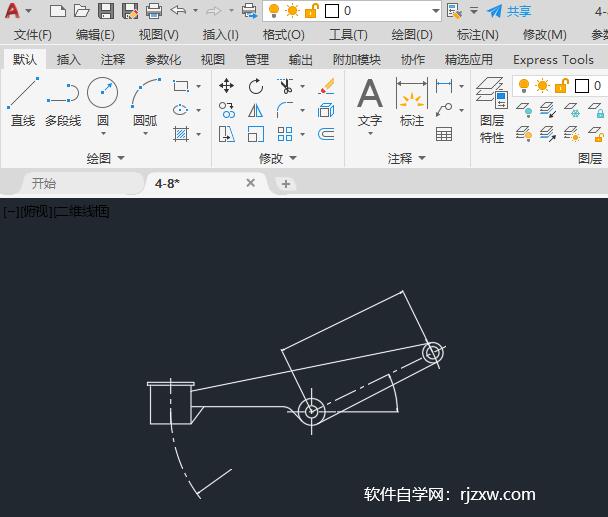Insert a Table from annotation panel

click(444, 134)
